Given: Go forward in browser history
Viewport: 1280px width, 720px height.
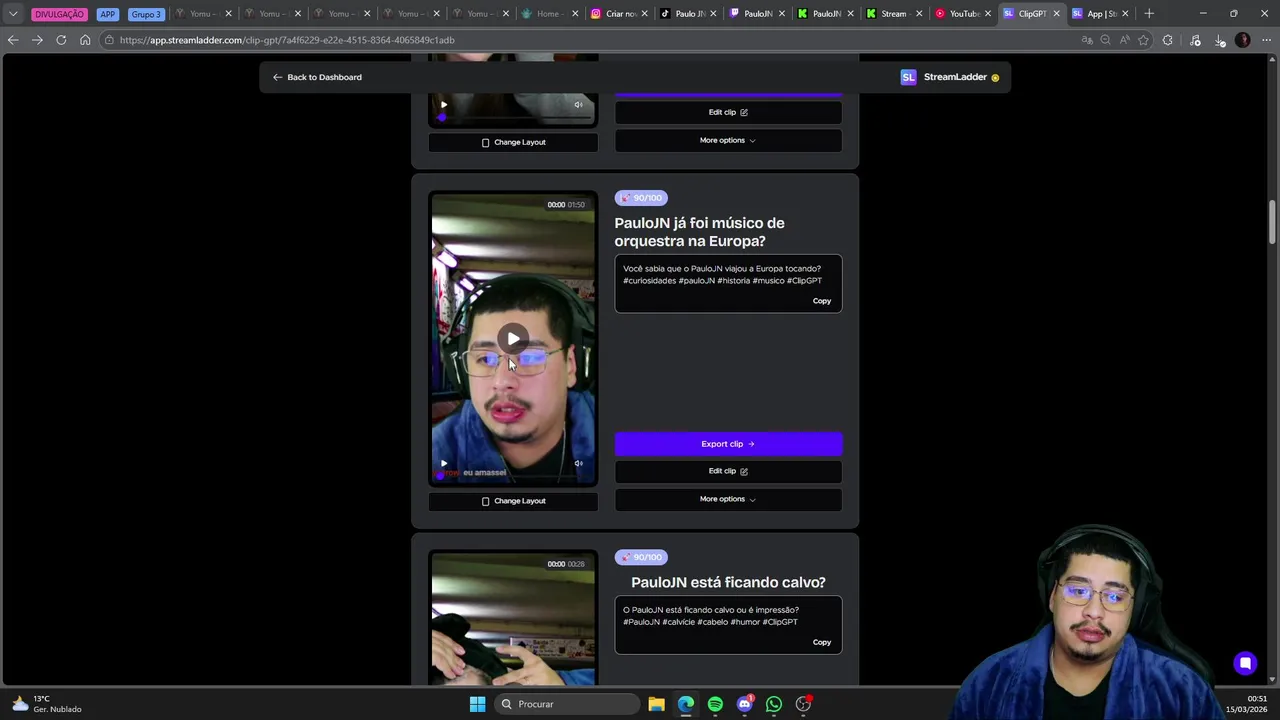Looking at the screenshot, I should (x=37, y=40).
